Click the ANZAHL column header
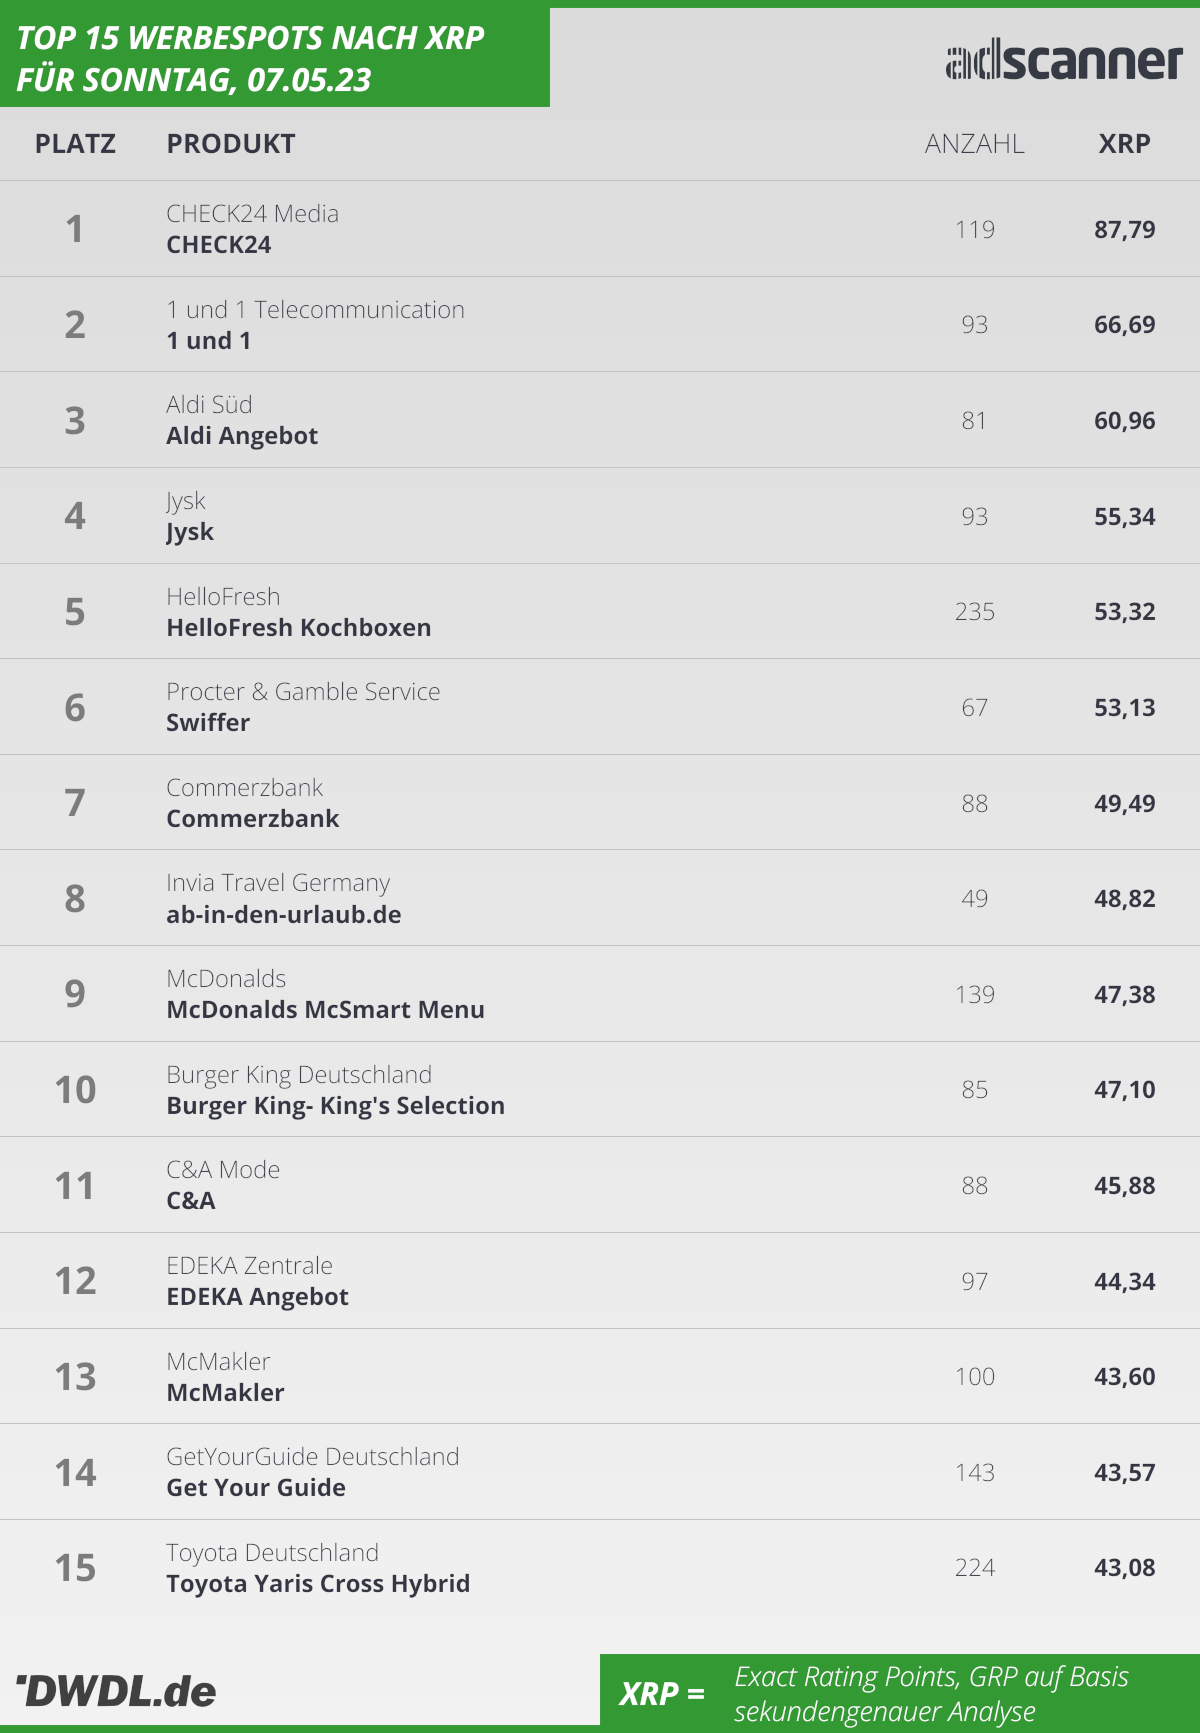The width and height of the screenshot is (1200, 1733). (x=974, y=144)
